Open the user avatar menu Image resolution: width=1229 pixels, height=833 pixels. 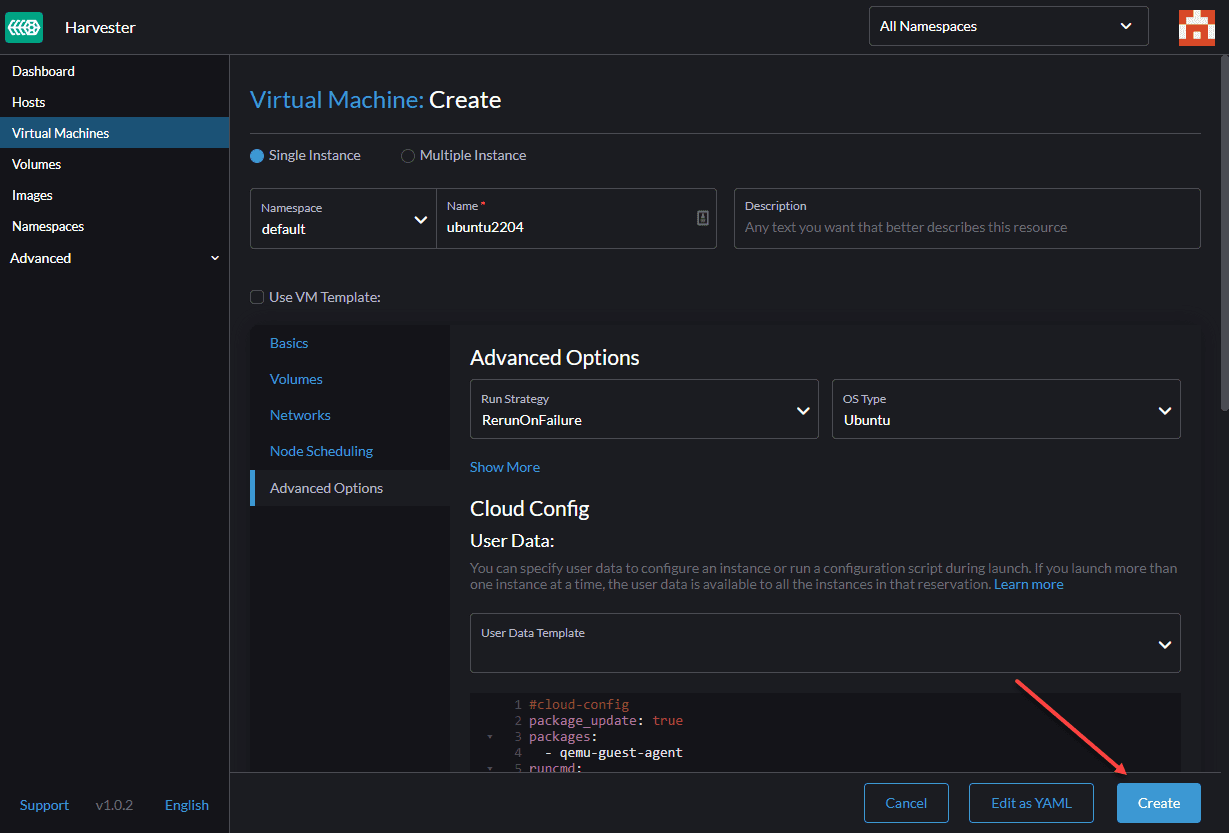[x=1196, y=27]
